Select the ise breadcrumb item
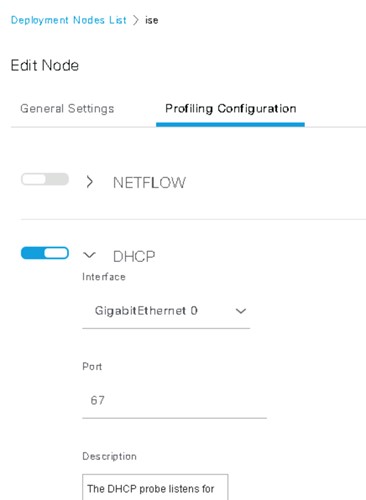Viewport: 366px width, 500px height. pos(151,20)
